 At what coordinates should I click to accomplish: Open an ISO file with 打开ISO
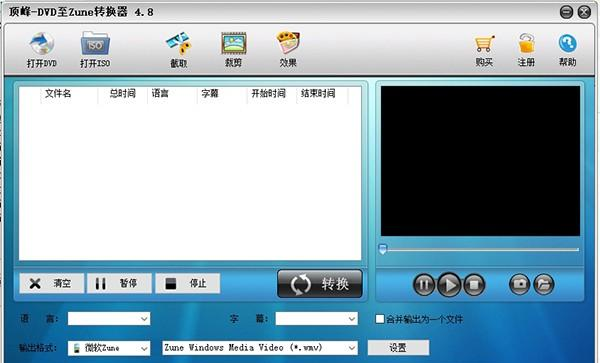[x=95, y=49]
